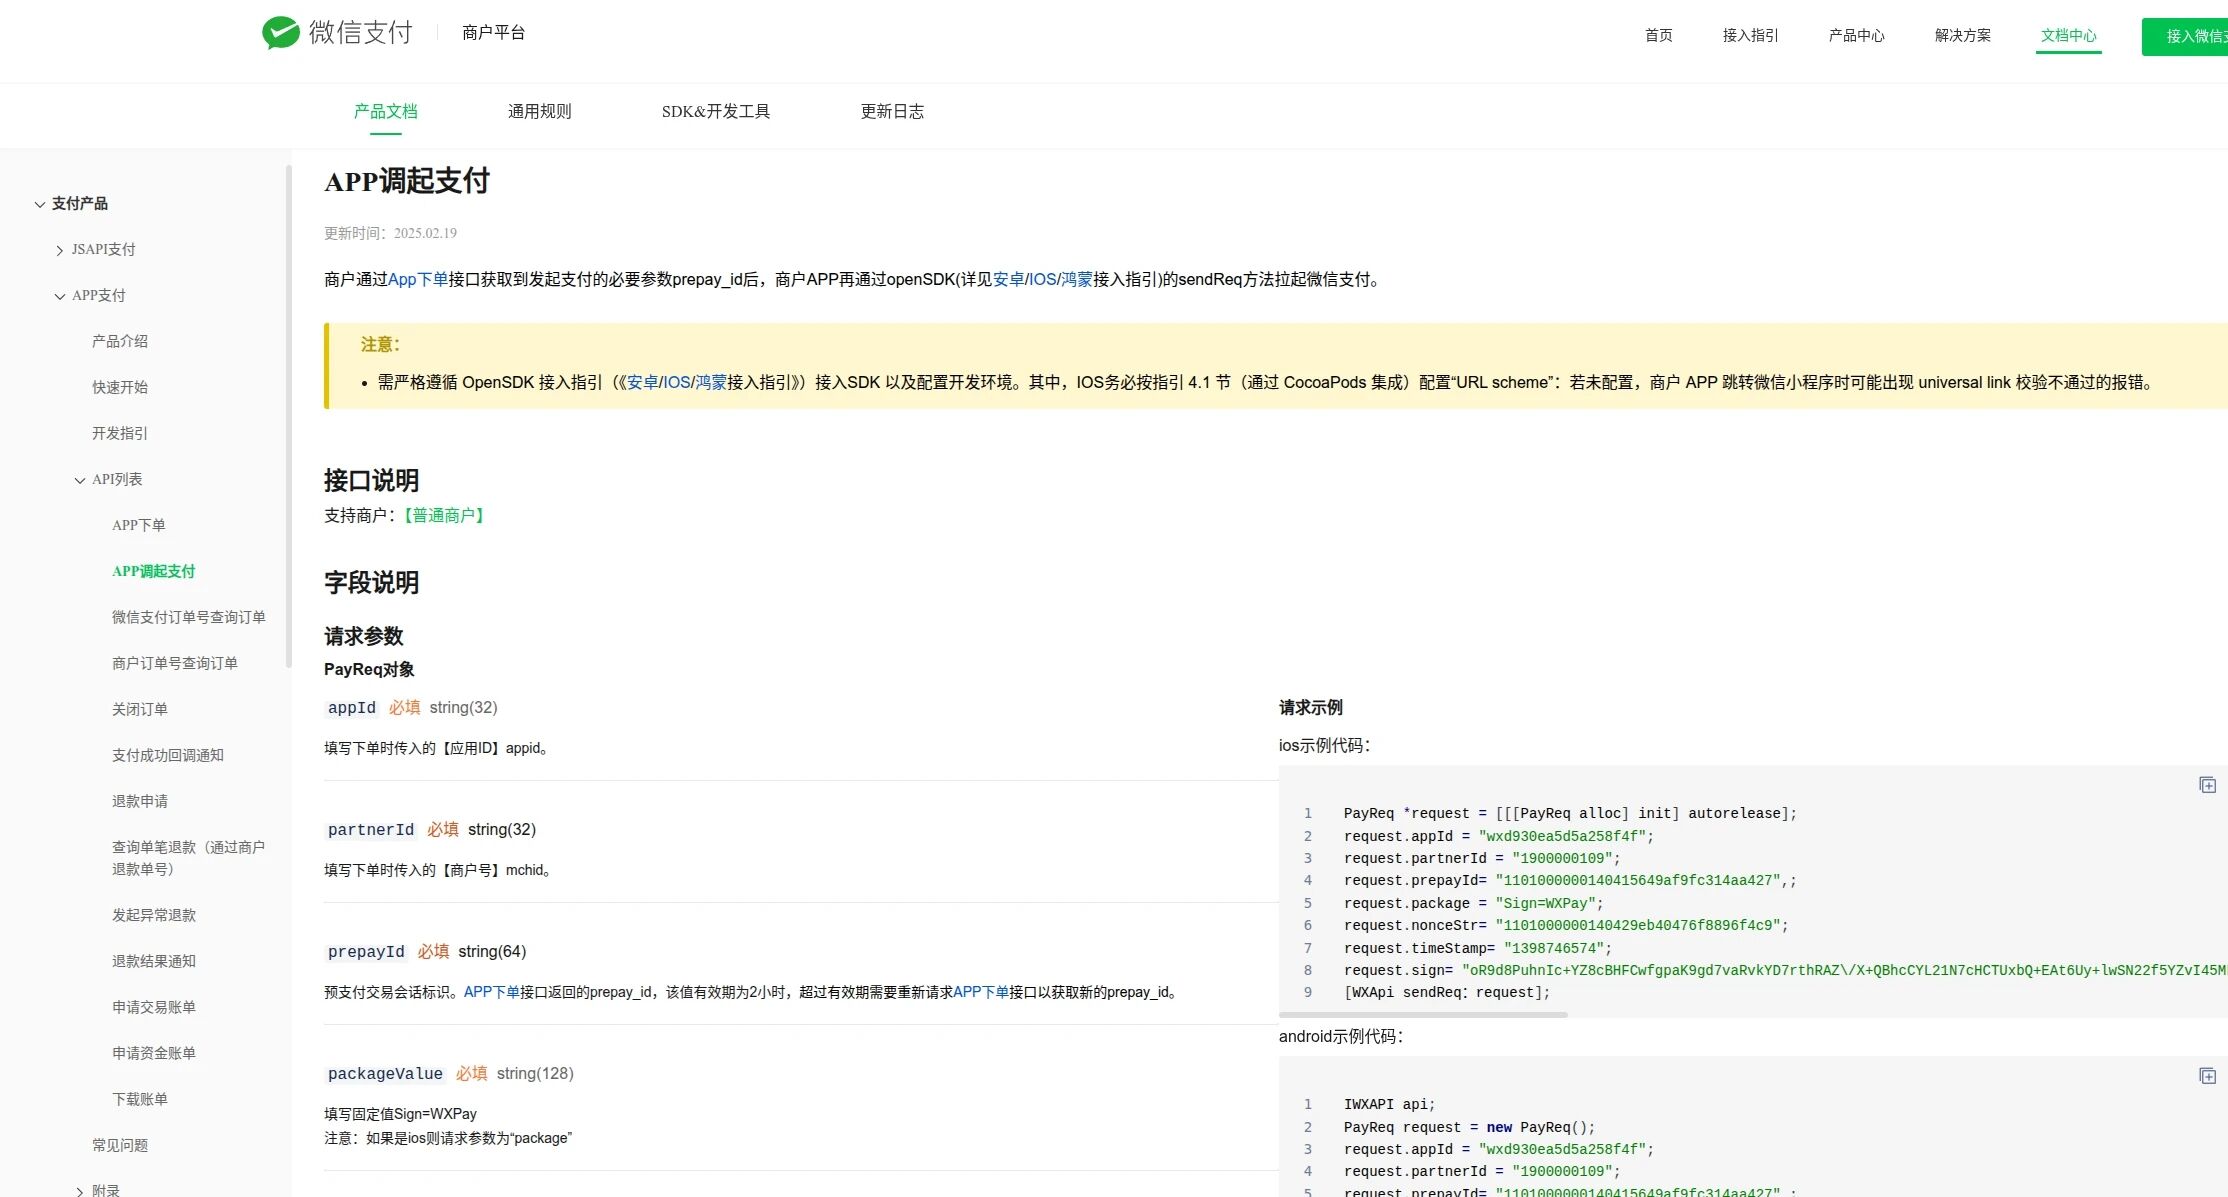This screenshot has height=1197, width=2228.
Task: Switch to the 通用规则 tab
Action: pyautogui.click(x=539, y=111)
